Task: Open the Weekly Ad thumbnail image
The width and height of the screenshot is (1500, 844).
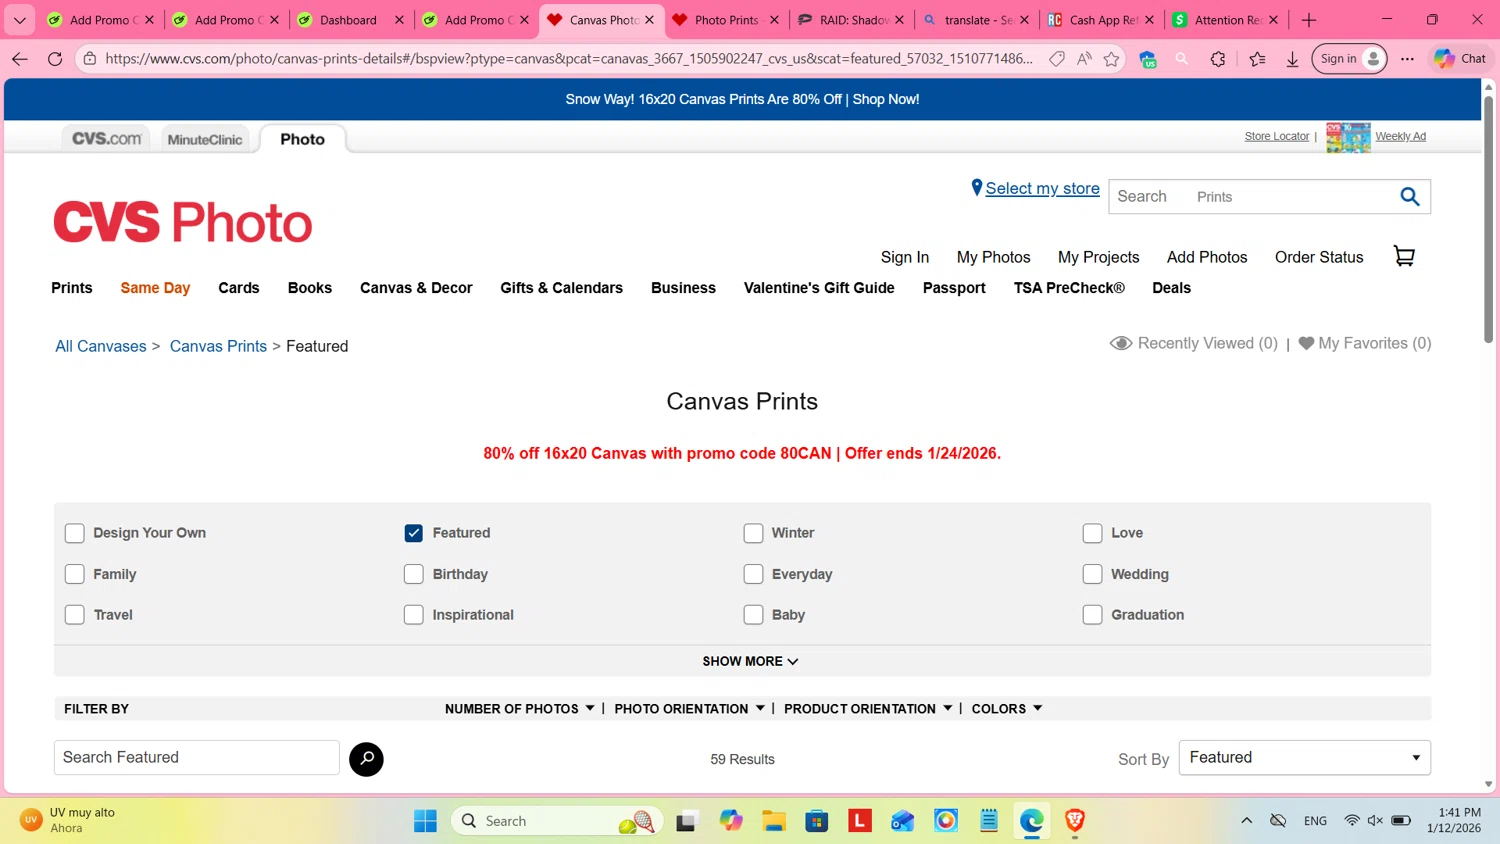Action: coord(1348,137)
